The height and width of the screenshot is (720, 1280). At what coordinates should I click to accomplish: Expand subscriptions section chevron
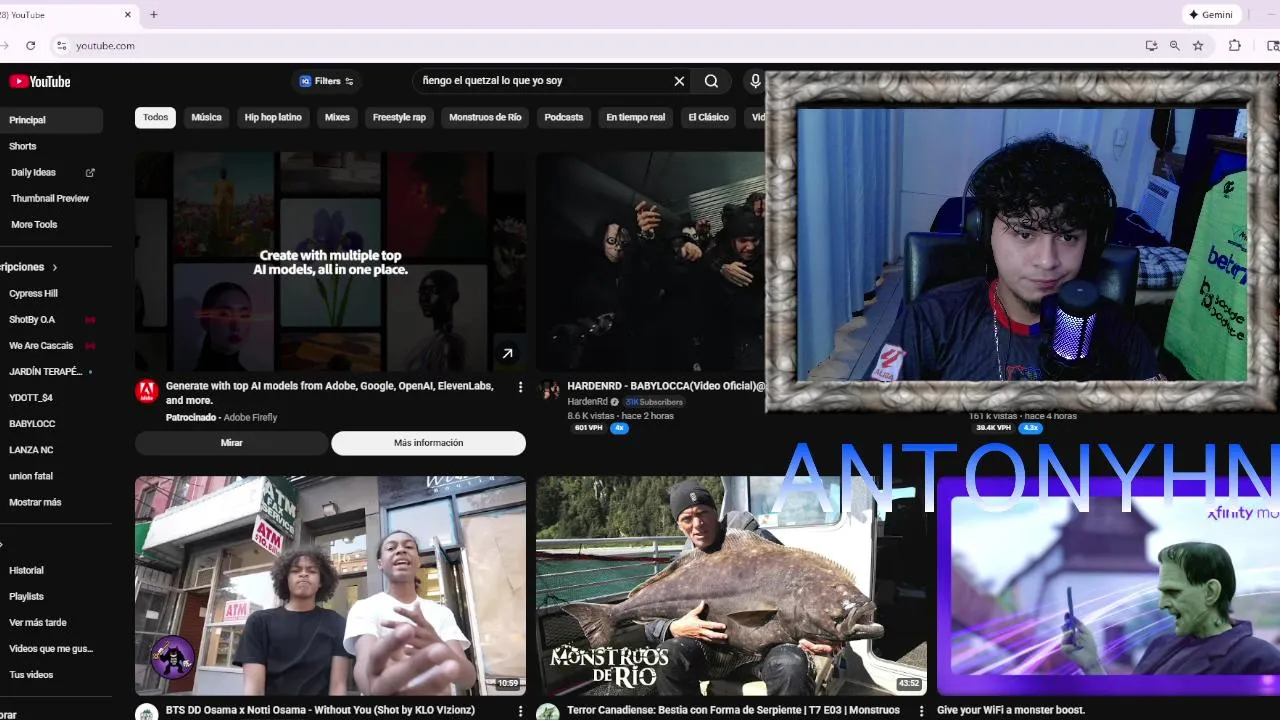55,267
